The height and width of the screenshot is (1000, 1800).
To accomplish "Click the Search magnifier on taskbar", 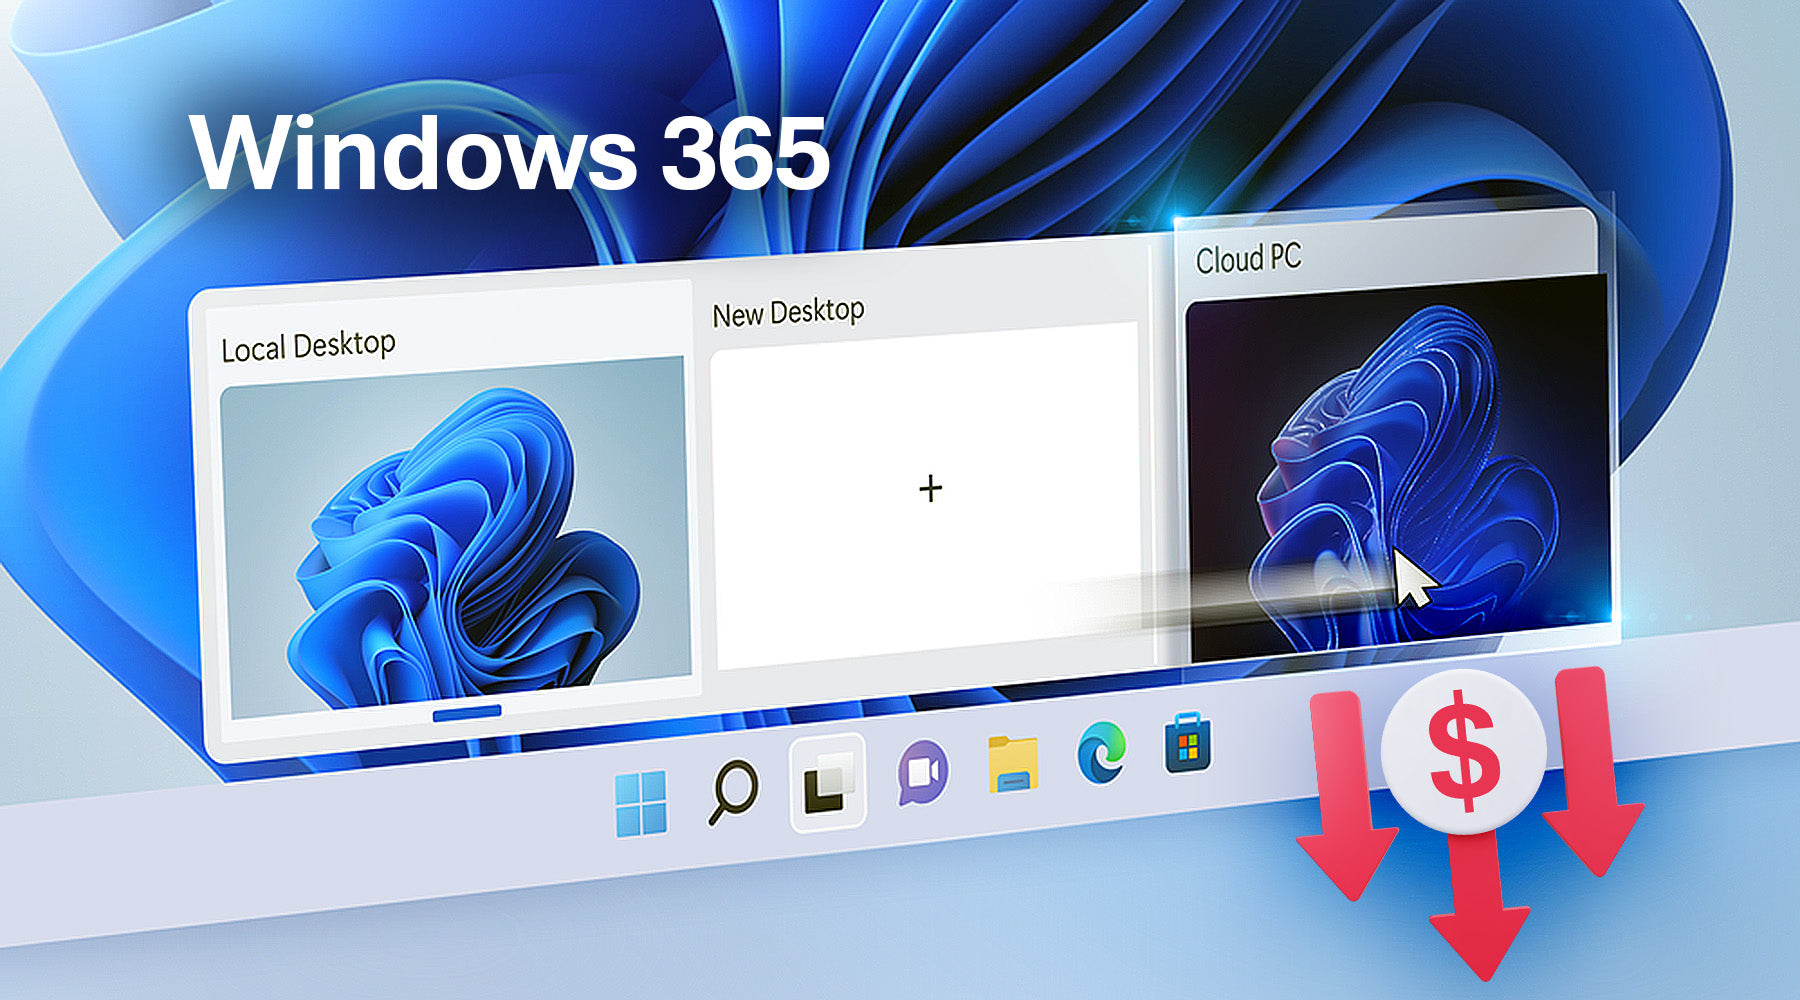I will click(x=732, y=792).
